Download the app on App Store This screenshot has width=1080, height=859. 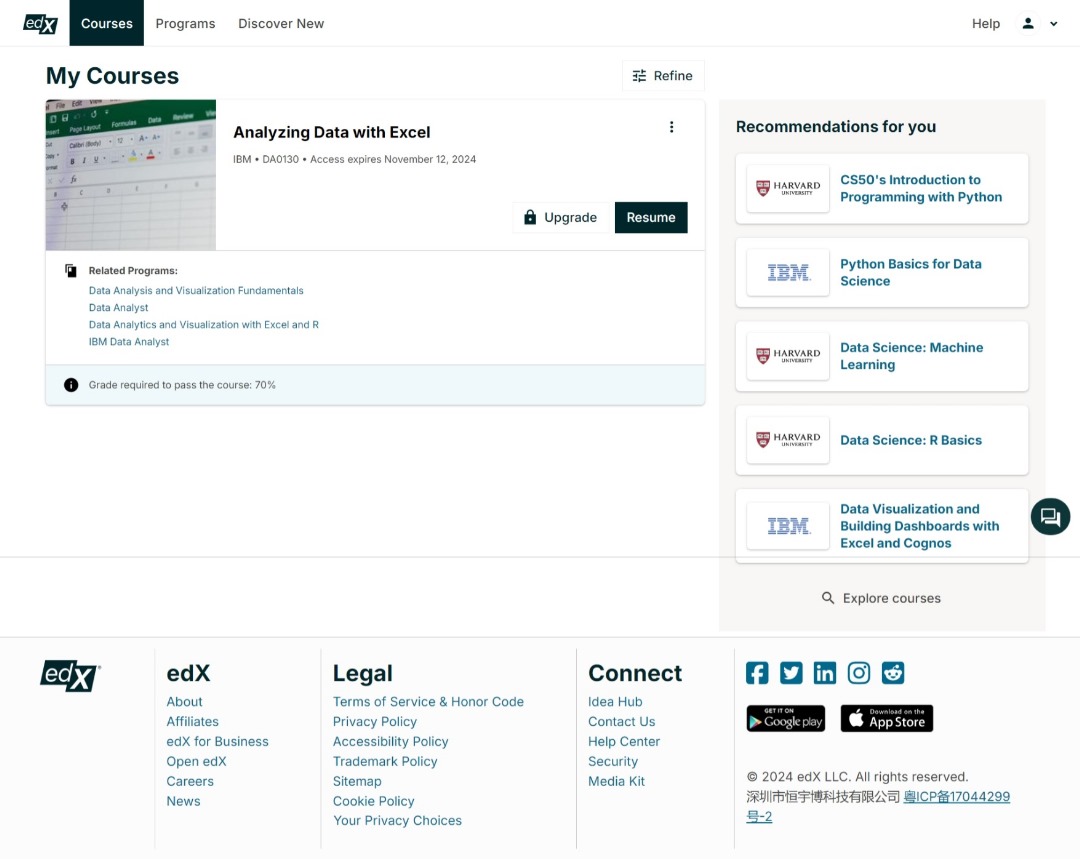pos(887,718)
